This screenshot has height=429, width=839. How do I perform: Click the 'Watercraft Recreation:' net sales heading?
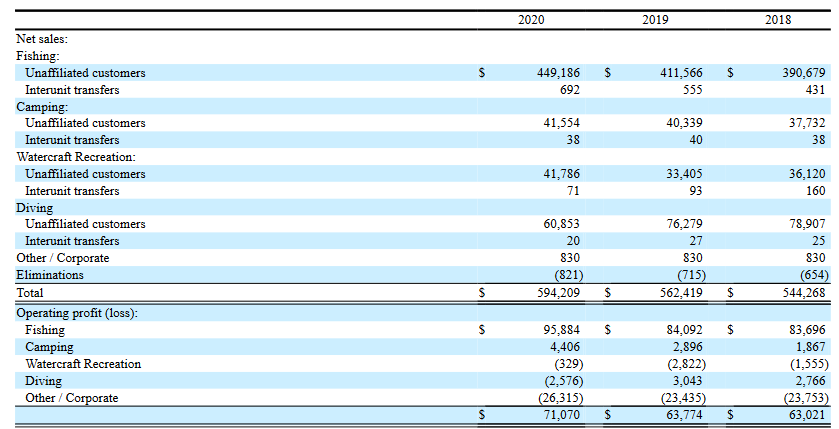click(76, 157)
